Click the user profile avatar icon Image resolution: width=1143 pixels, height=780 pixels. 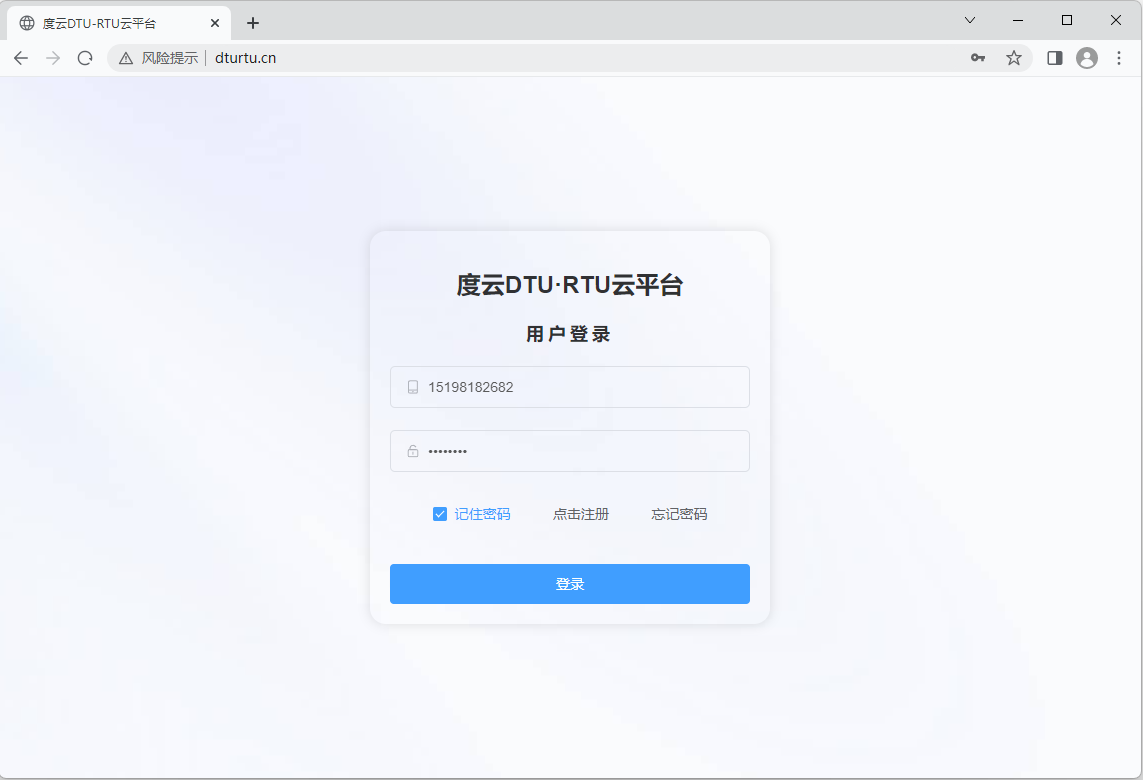[1087, 58]
